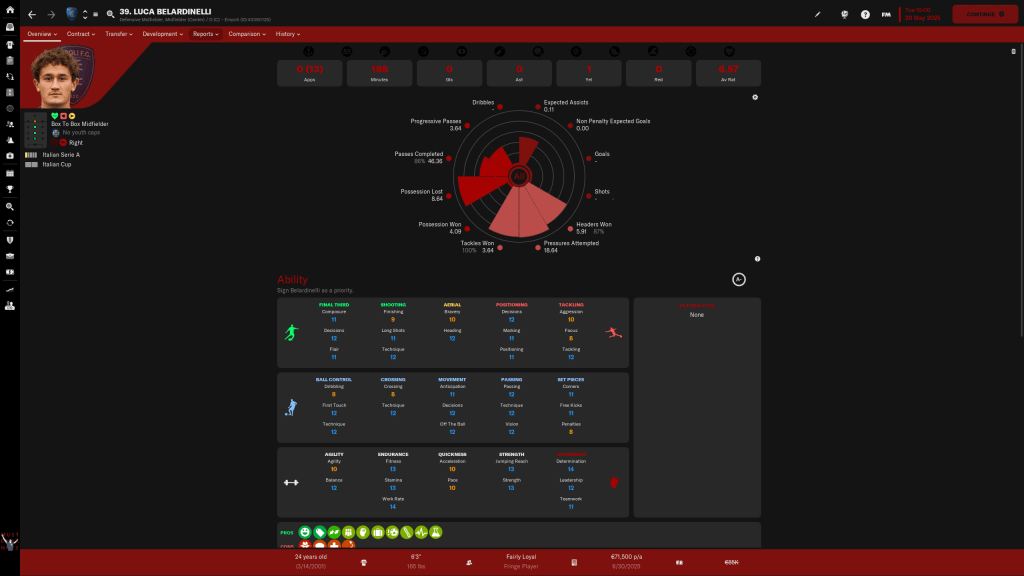Click the up/down player switcher arrows

85,15
